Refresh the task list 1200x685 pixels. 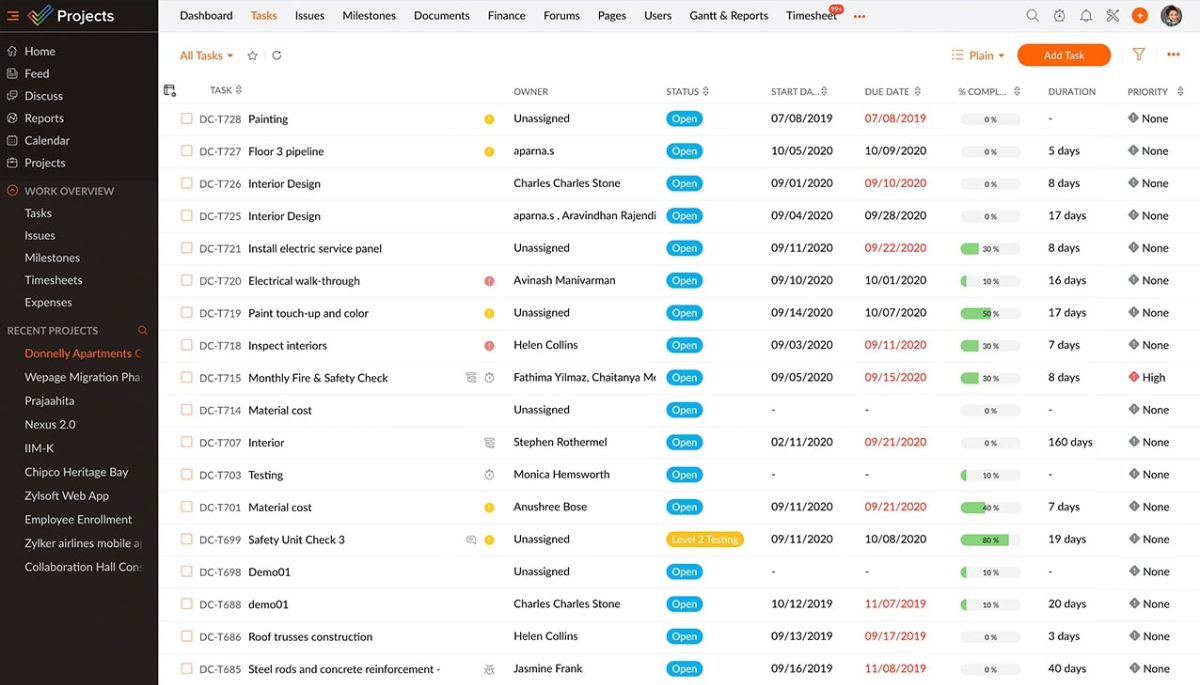coord(277,56)
